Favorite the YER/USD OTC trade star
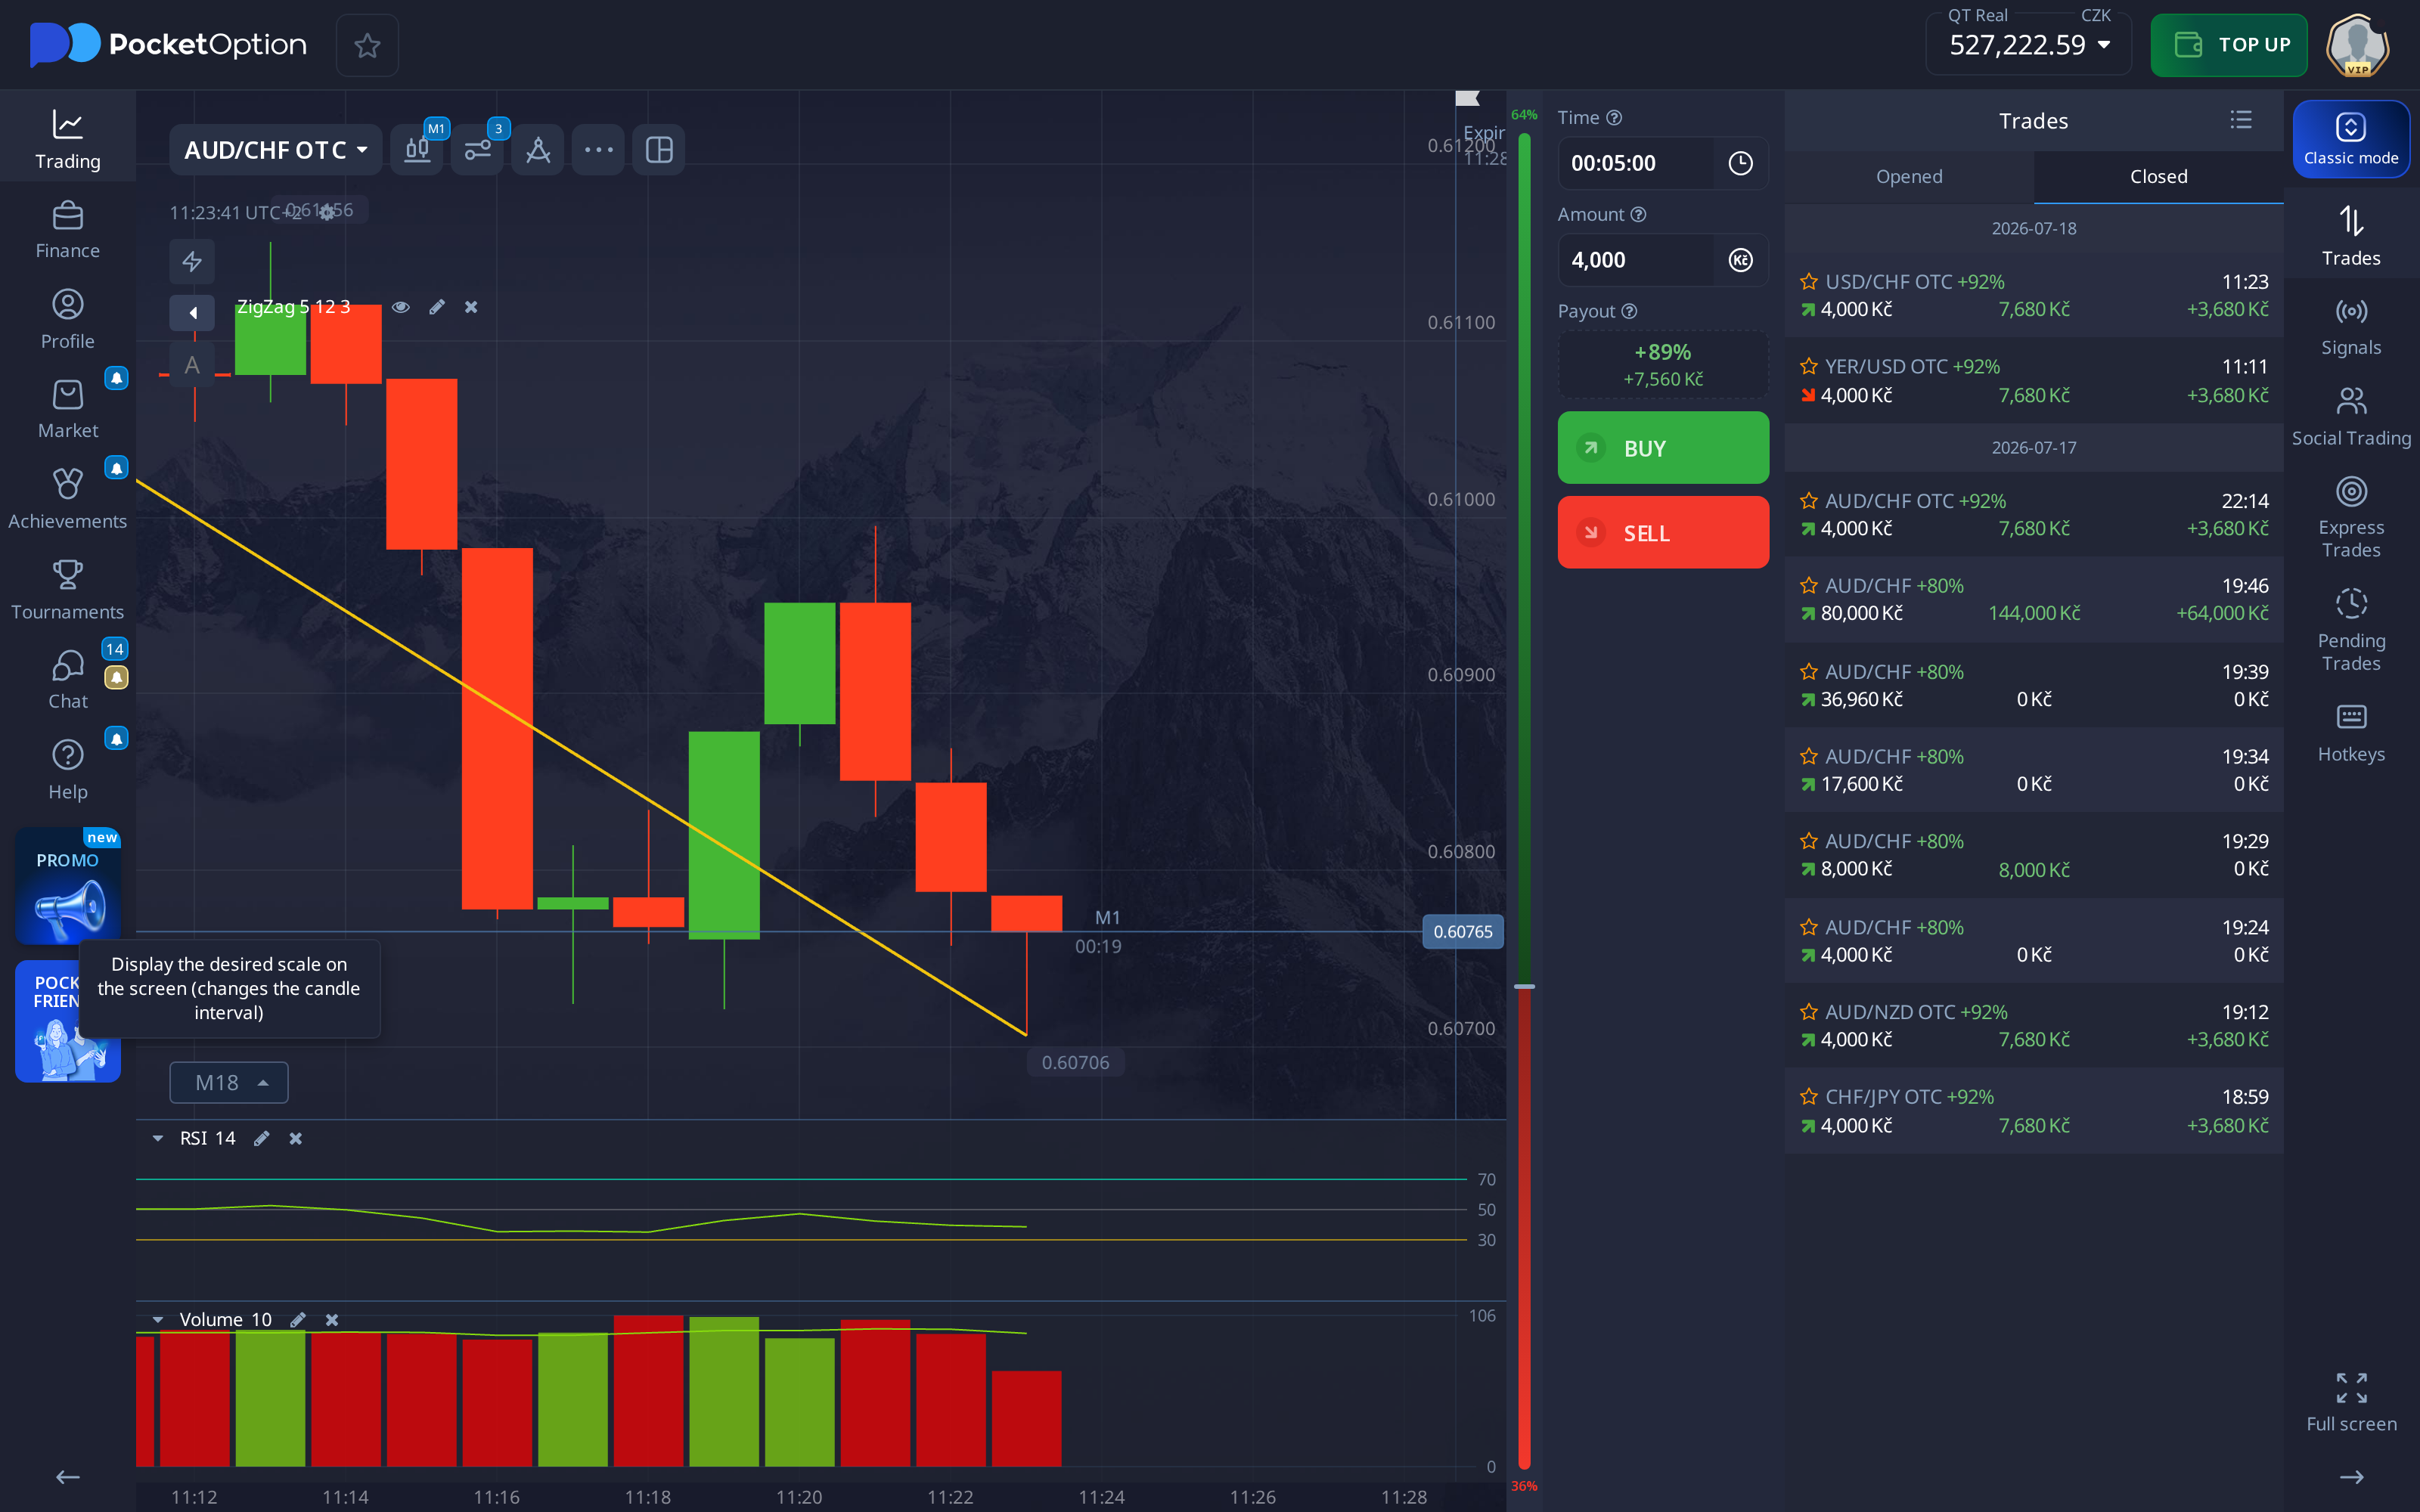The image size is (2420, 1512). [1809, 367]
